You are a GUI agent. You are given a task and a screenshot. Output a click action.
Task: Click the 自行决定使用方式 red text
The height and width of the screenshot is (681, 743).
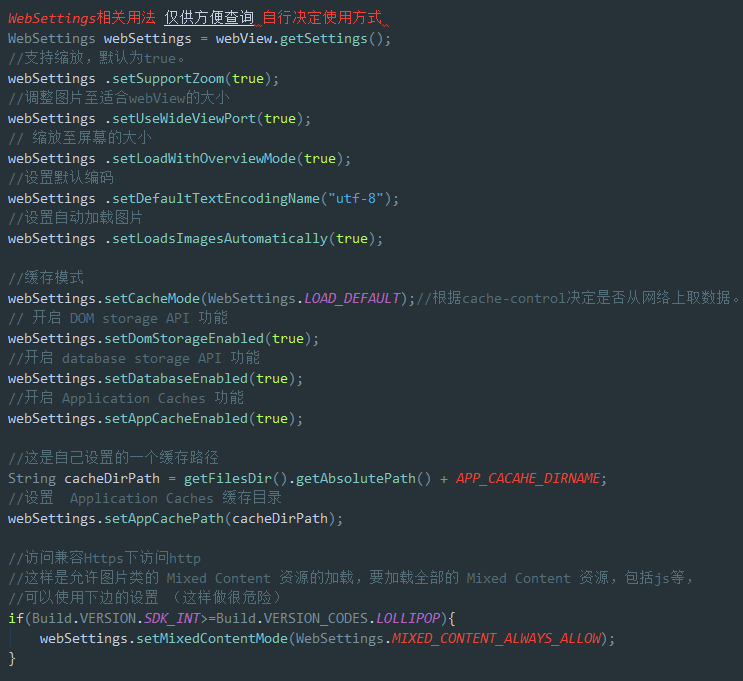322,18
